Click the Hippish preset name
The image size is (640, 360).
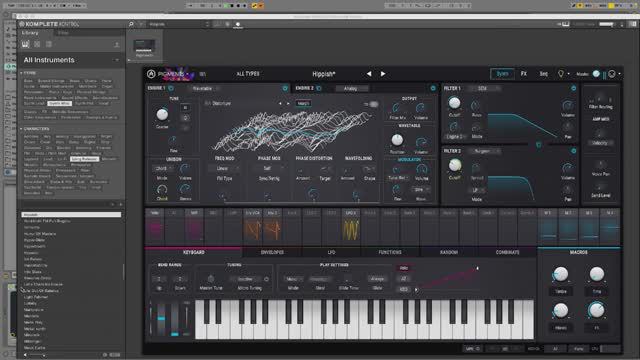click(324, 74)
